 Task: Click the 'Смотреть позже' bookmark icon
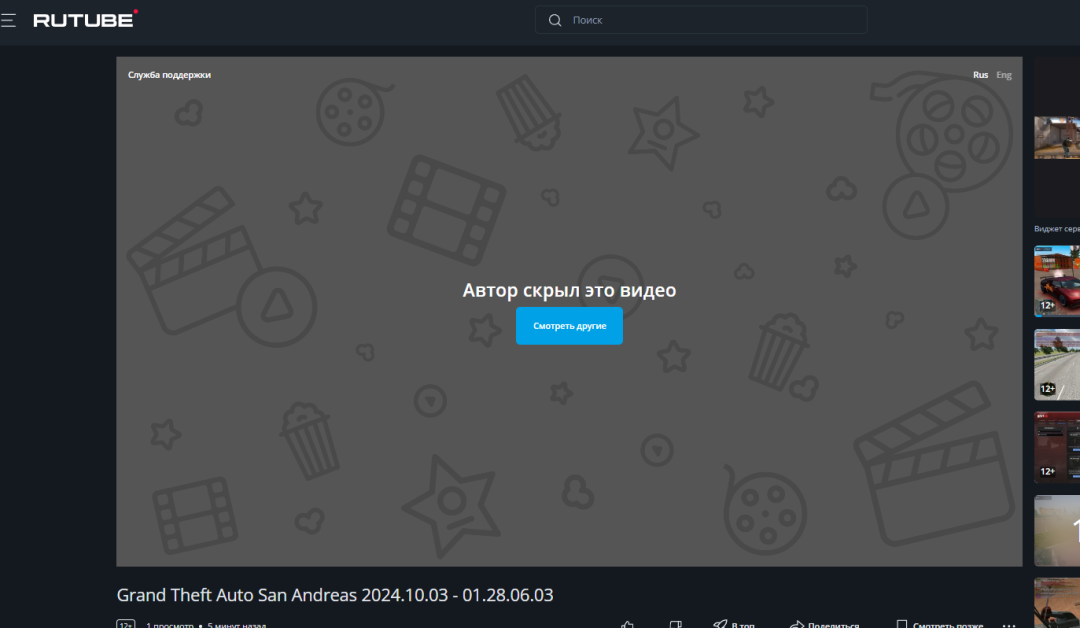902,625
